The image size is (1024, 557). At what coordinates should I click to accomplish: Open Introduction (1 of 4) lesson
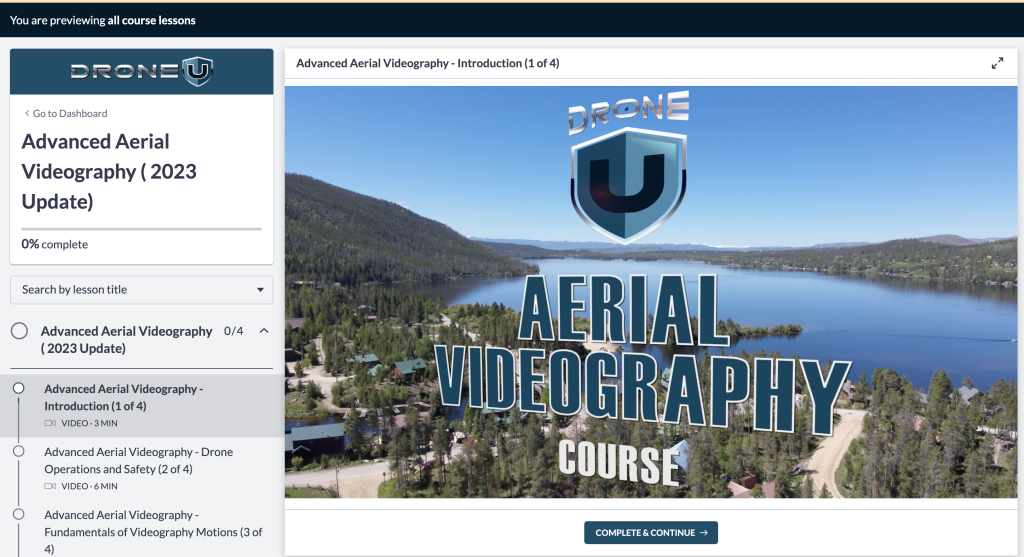142,406
